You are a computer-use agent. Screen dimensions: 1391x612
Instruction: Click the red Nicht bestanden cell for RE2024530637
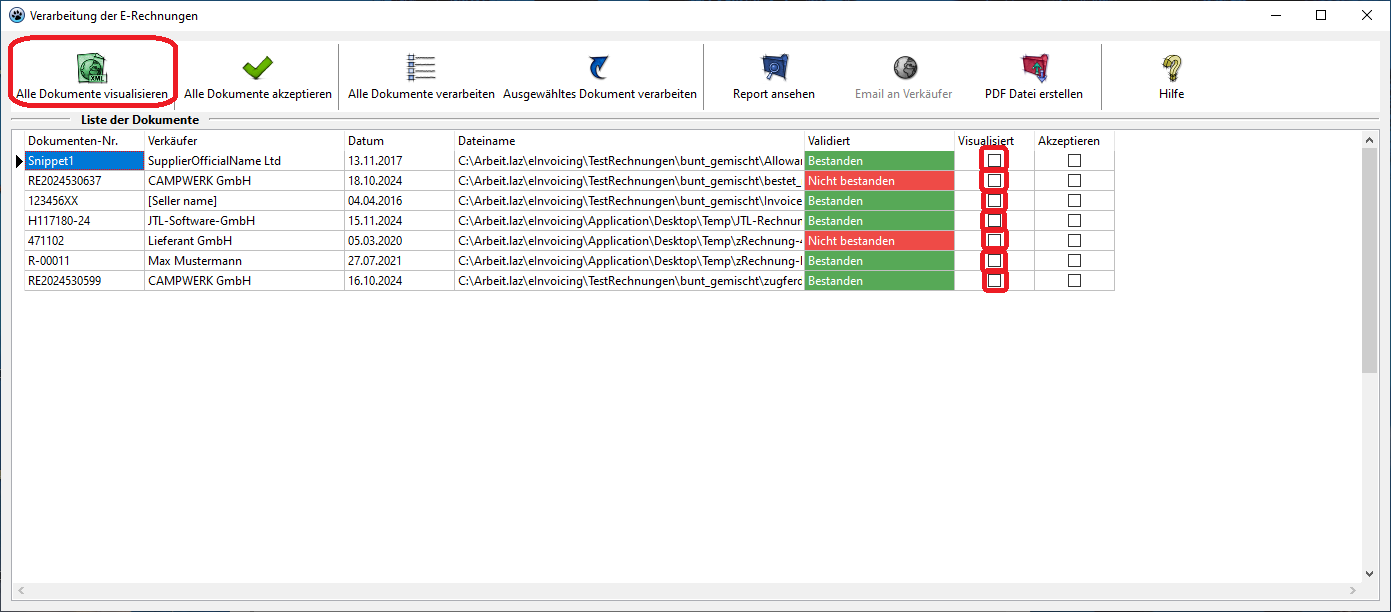[x=878, y=181]
